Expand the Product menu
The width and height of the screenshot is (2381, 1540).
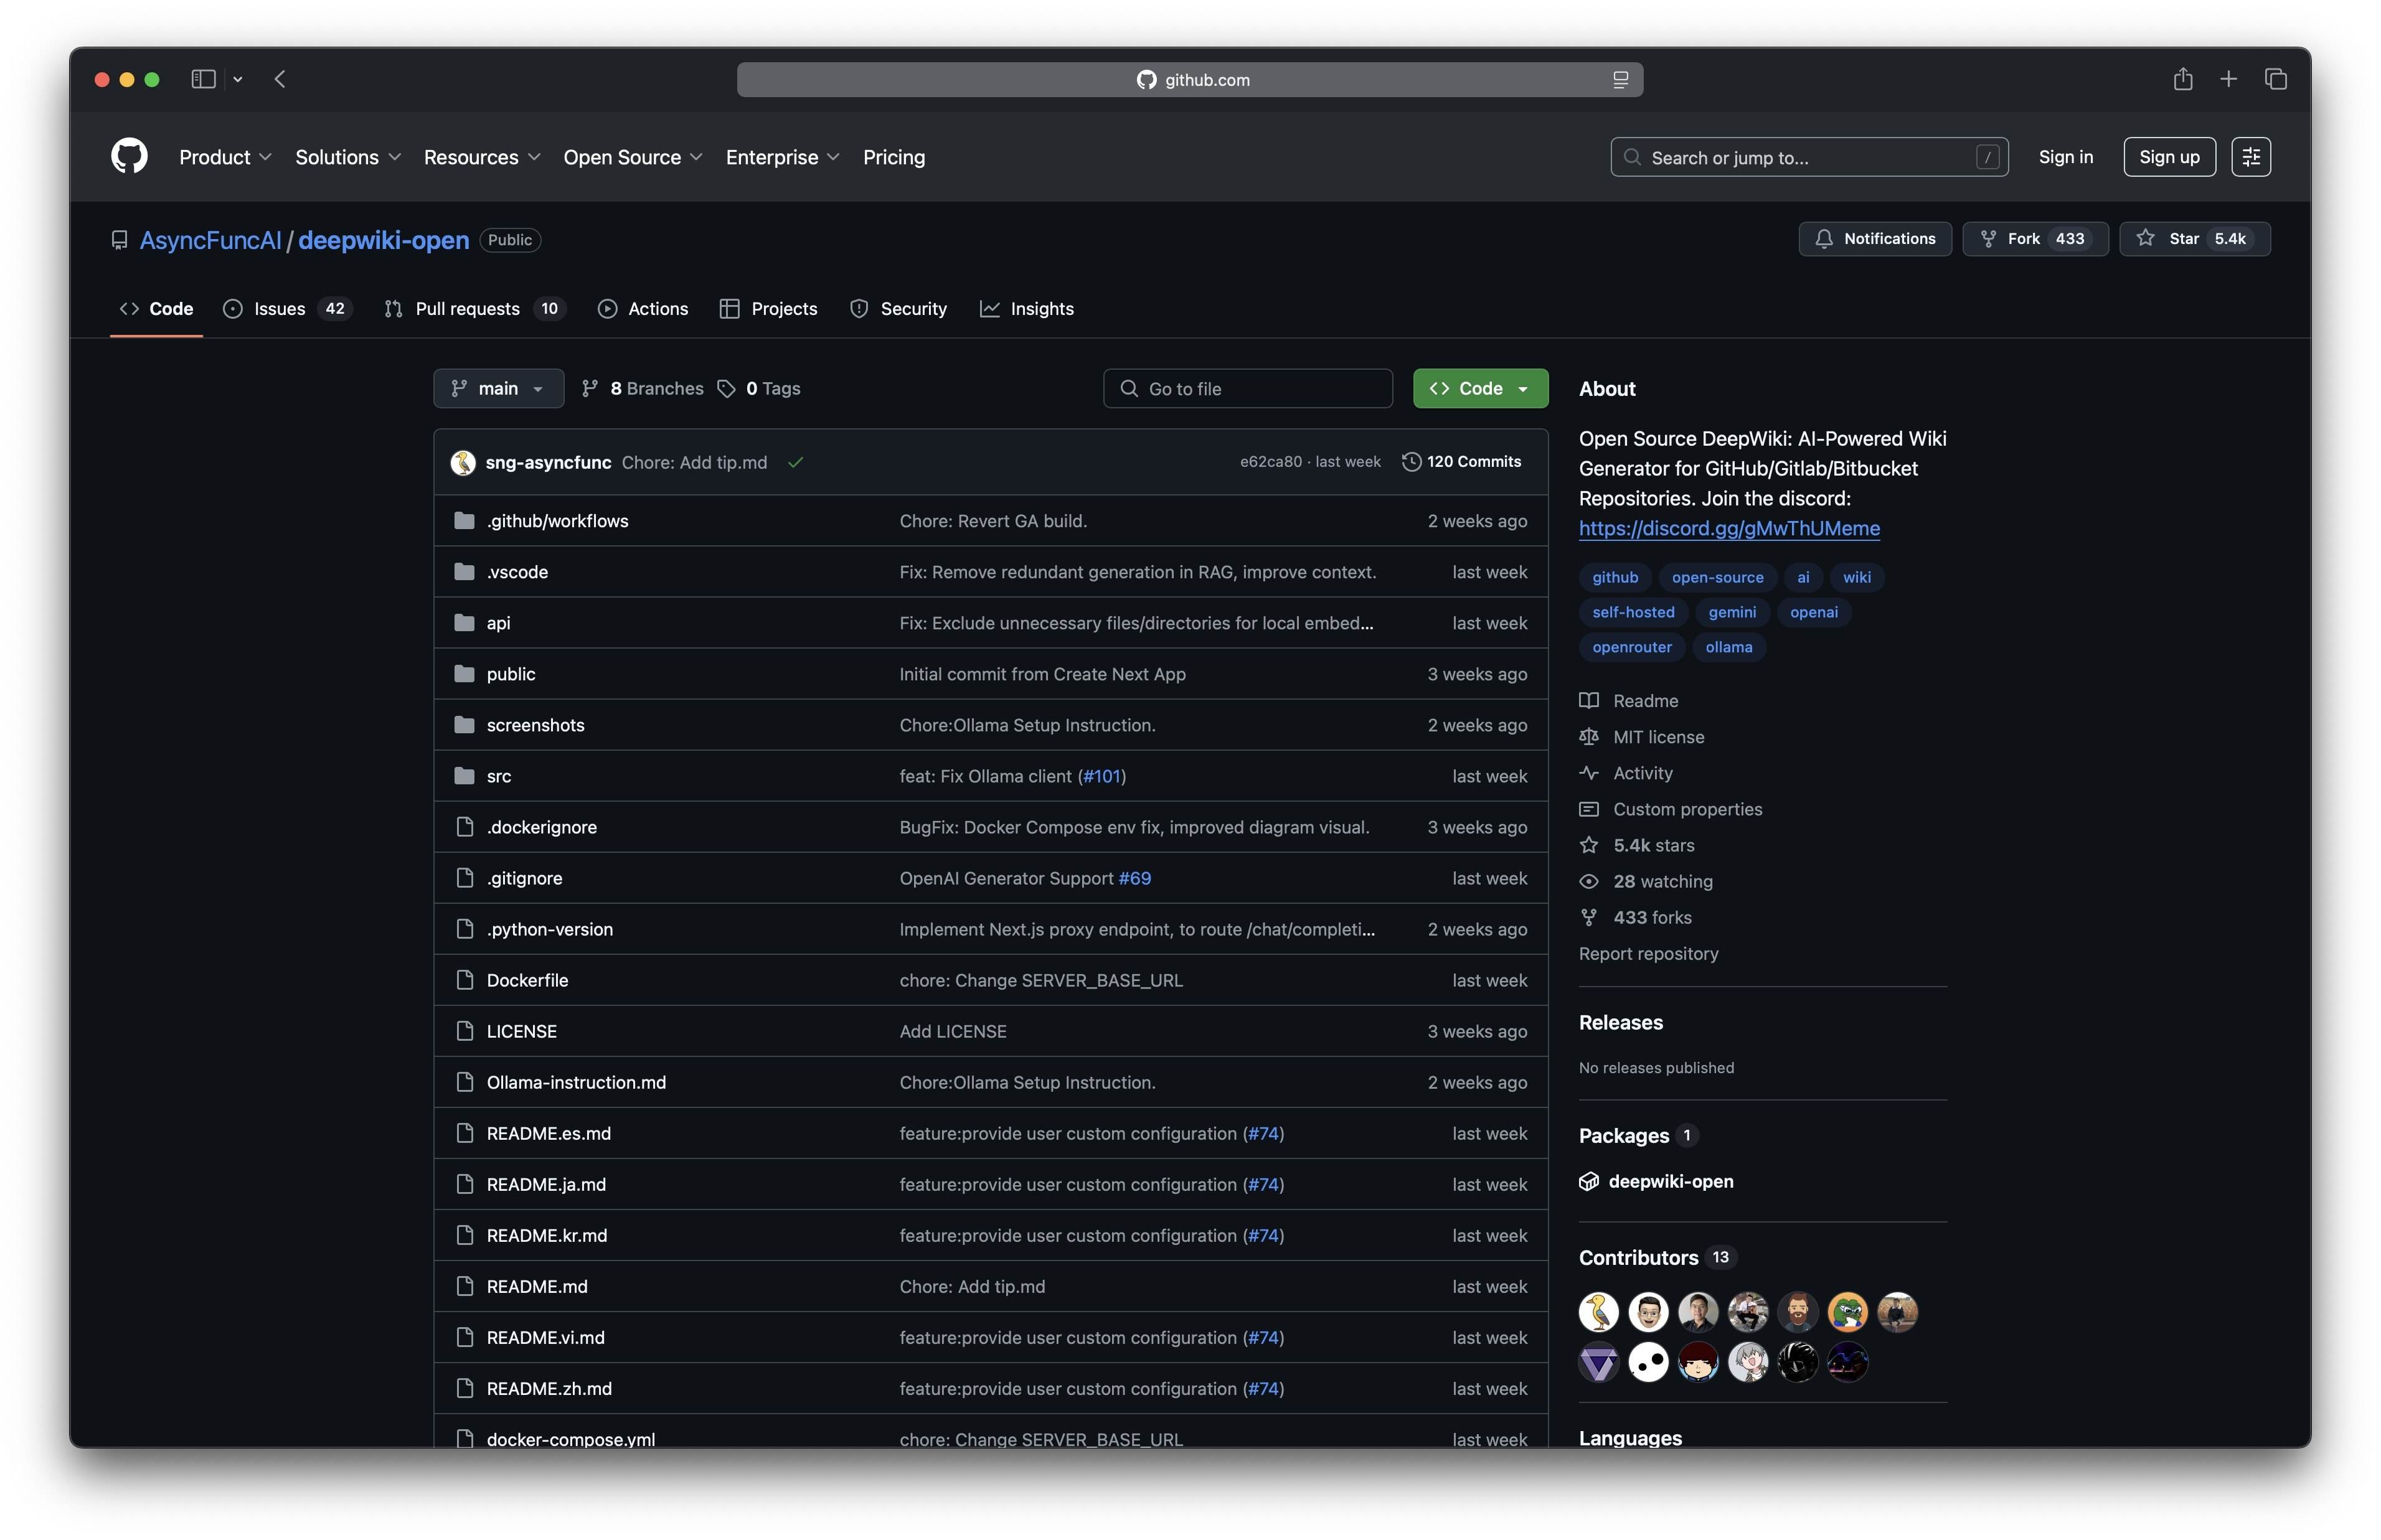pyautogui.click(x=225, y=157)
